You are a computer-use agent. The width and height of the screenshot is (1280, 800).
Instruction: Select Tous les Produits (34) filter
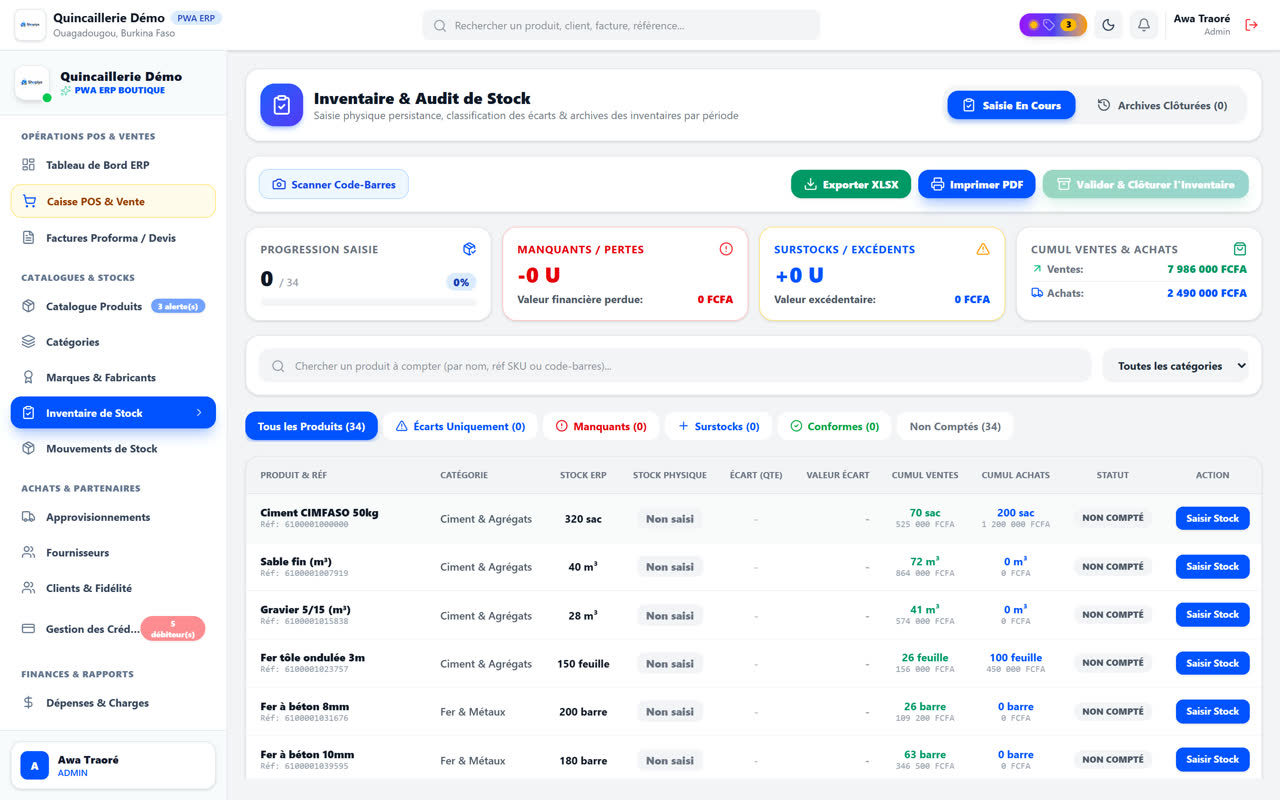[311, 426]
